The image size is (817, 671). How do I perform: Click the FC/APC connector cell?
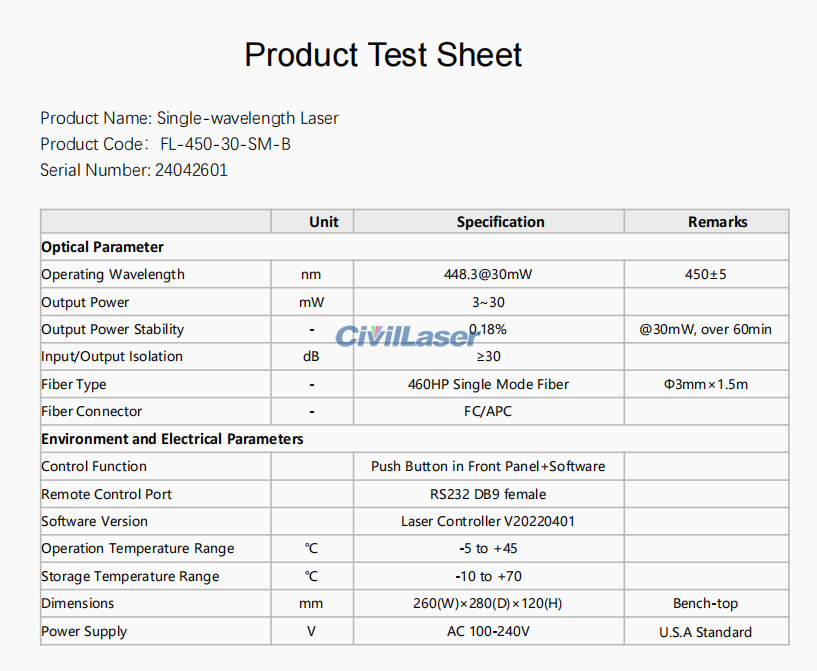(x=488, y=412)
